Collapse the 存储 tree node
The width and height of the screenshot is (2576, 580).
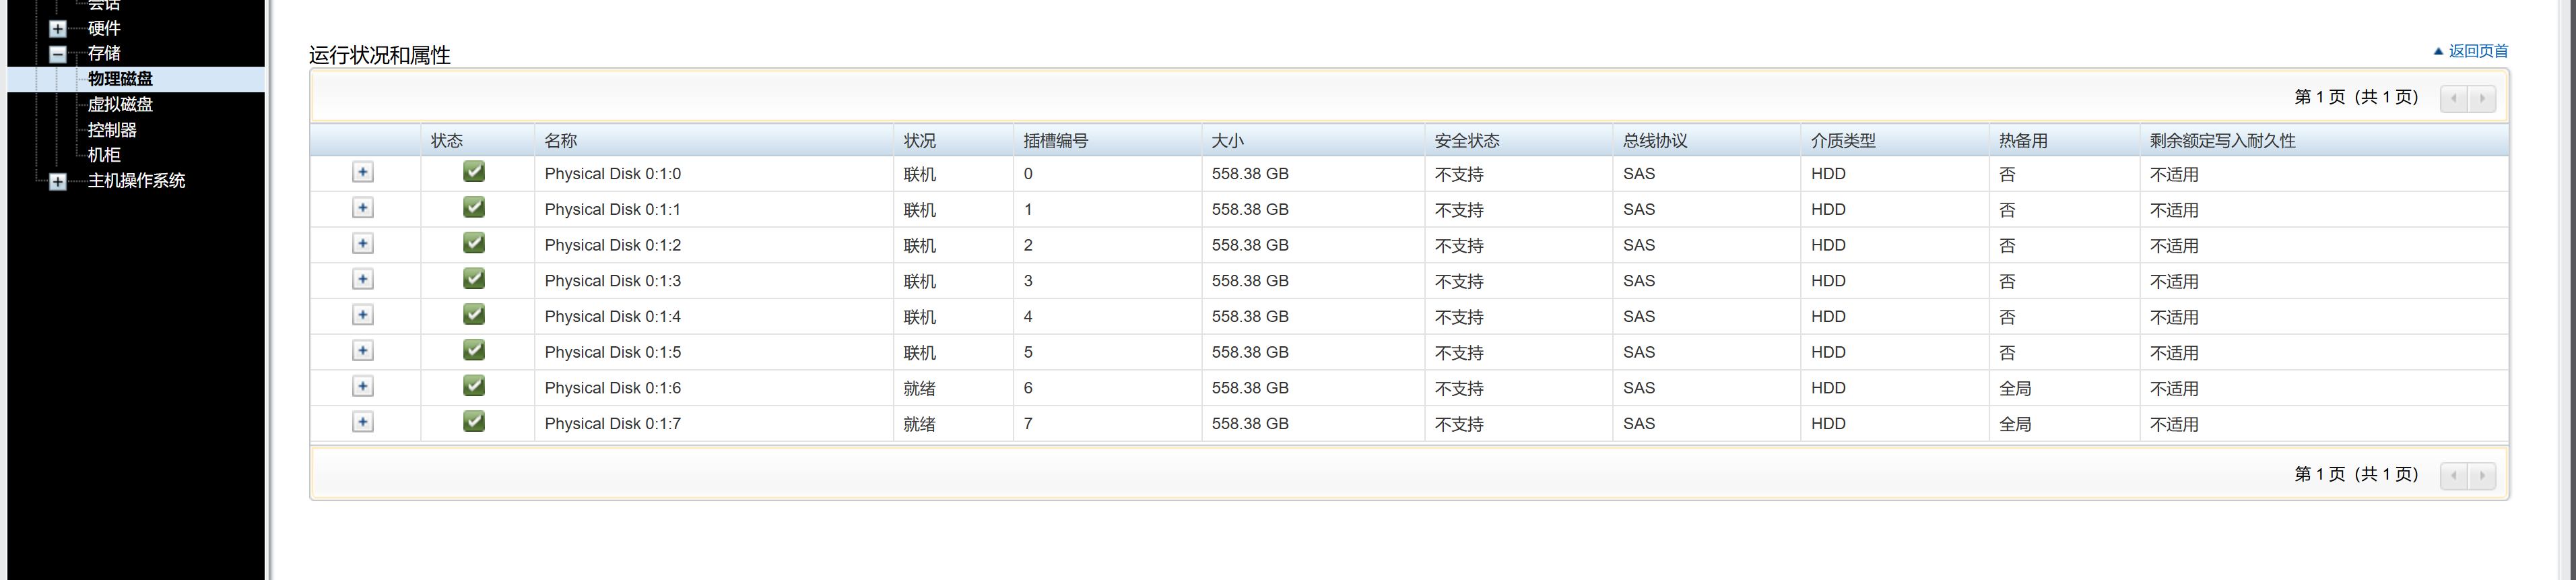click(58, 54)
